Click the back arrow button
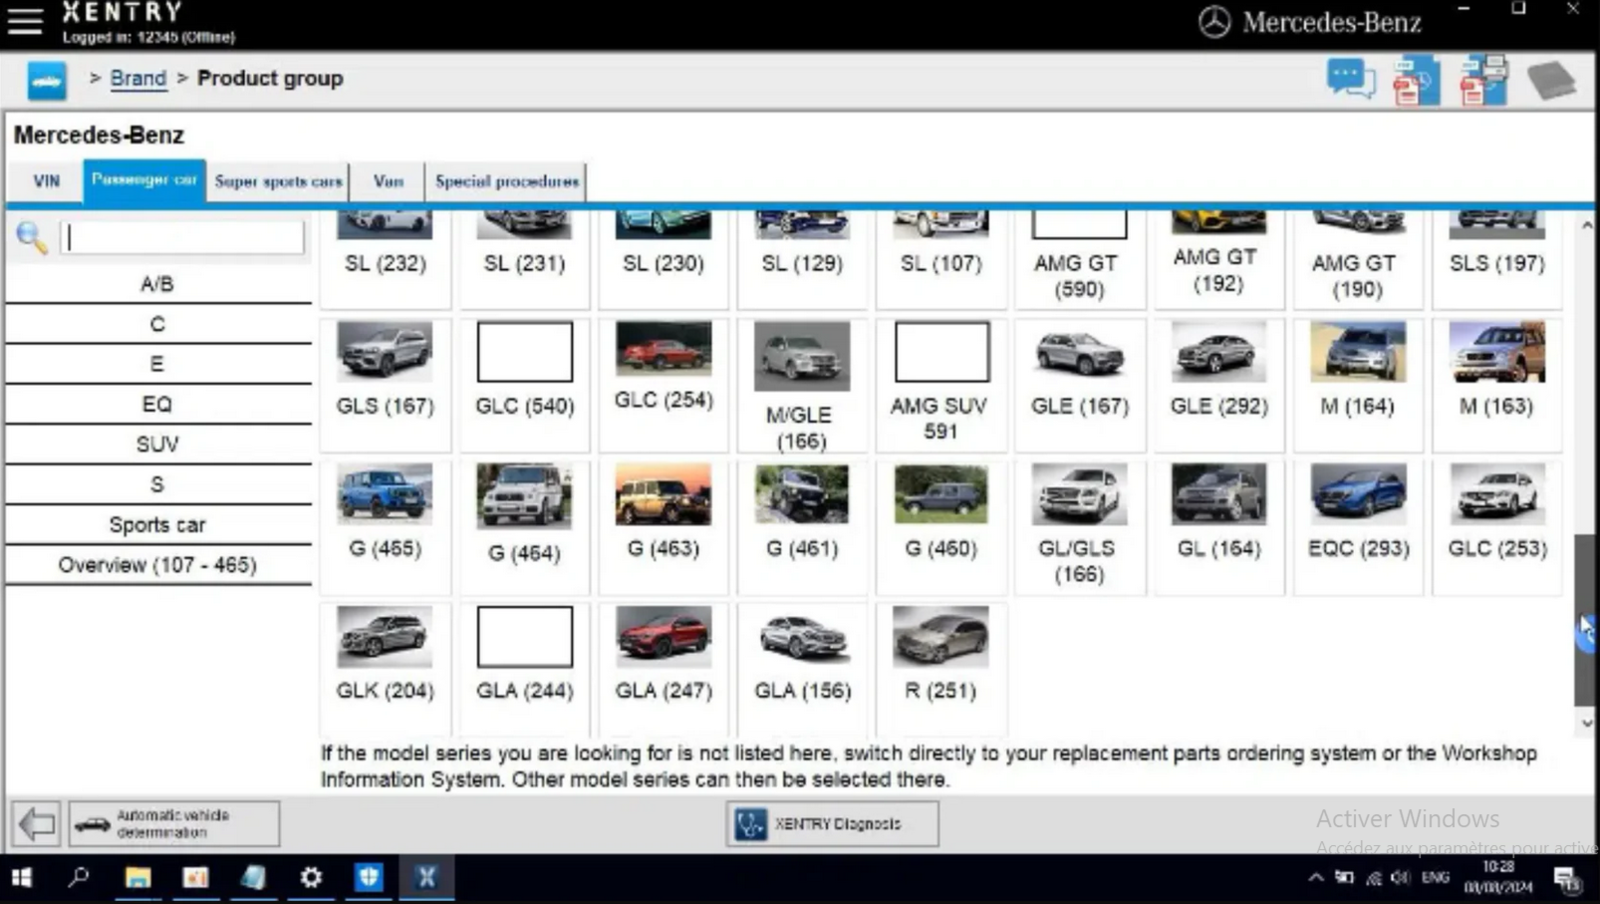The height and width of the screenshot is (904, 1600). [37, 824]
